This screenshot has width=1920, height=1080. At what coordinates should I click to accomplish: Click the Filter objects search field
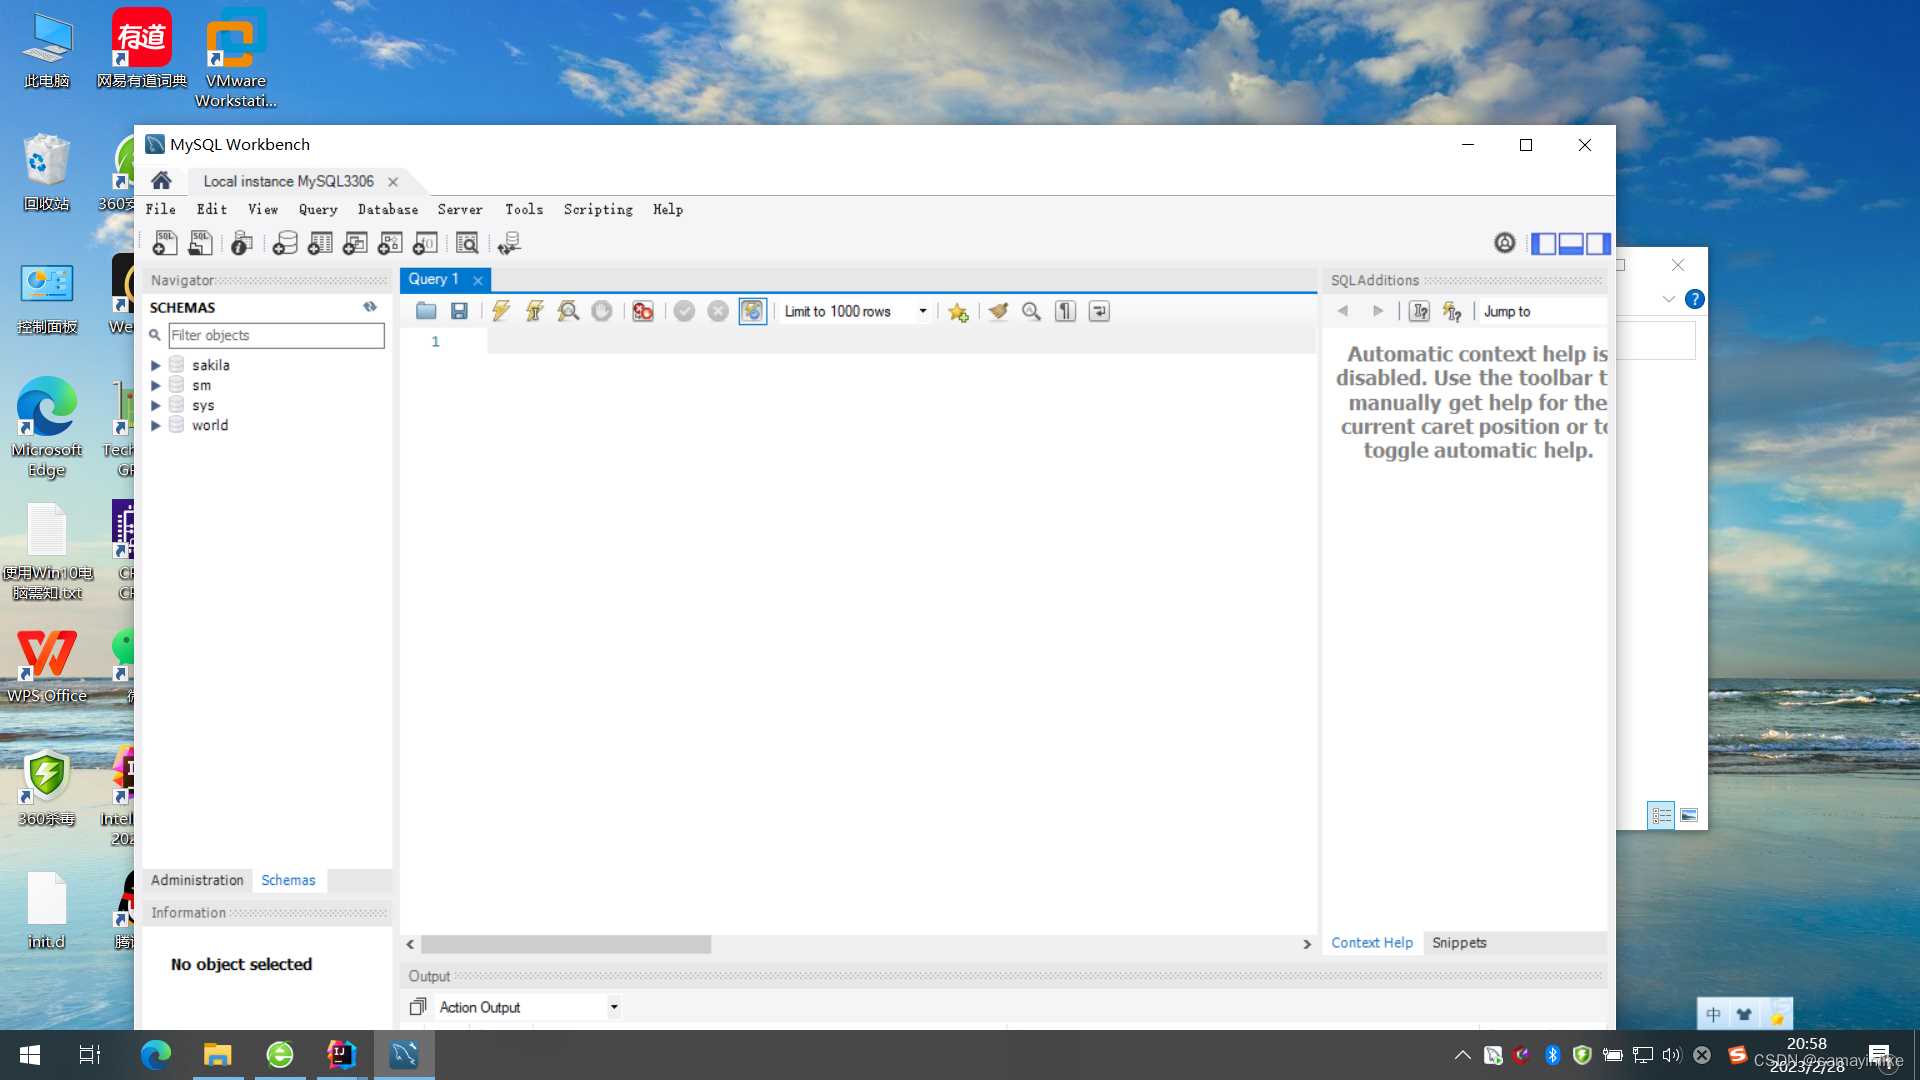[x=276, y=335]
